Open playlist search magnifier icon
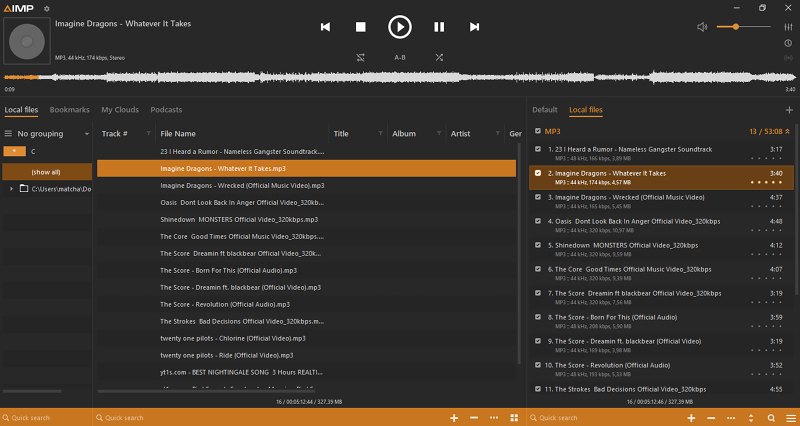 (771, 418)
